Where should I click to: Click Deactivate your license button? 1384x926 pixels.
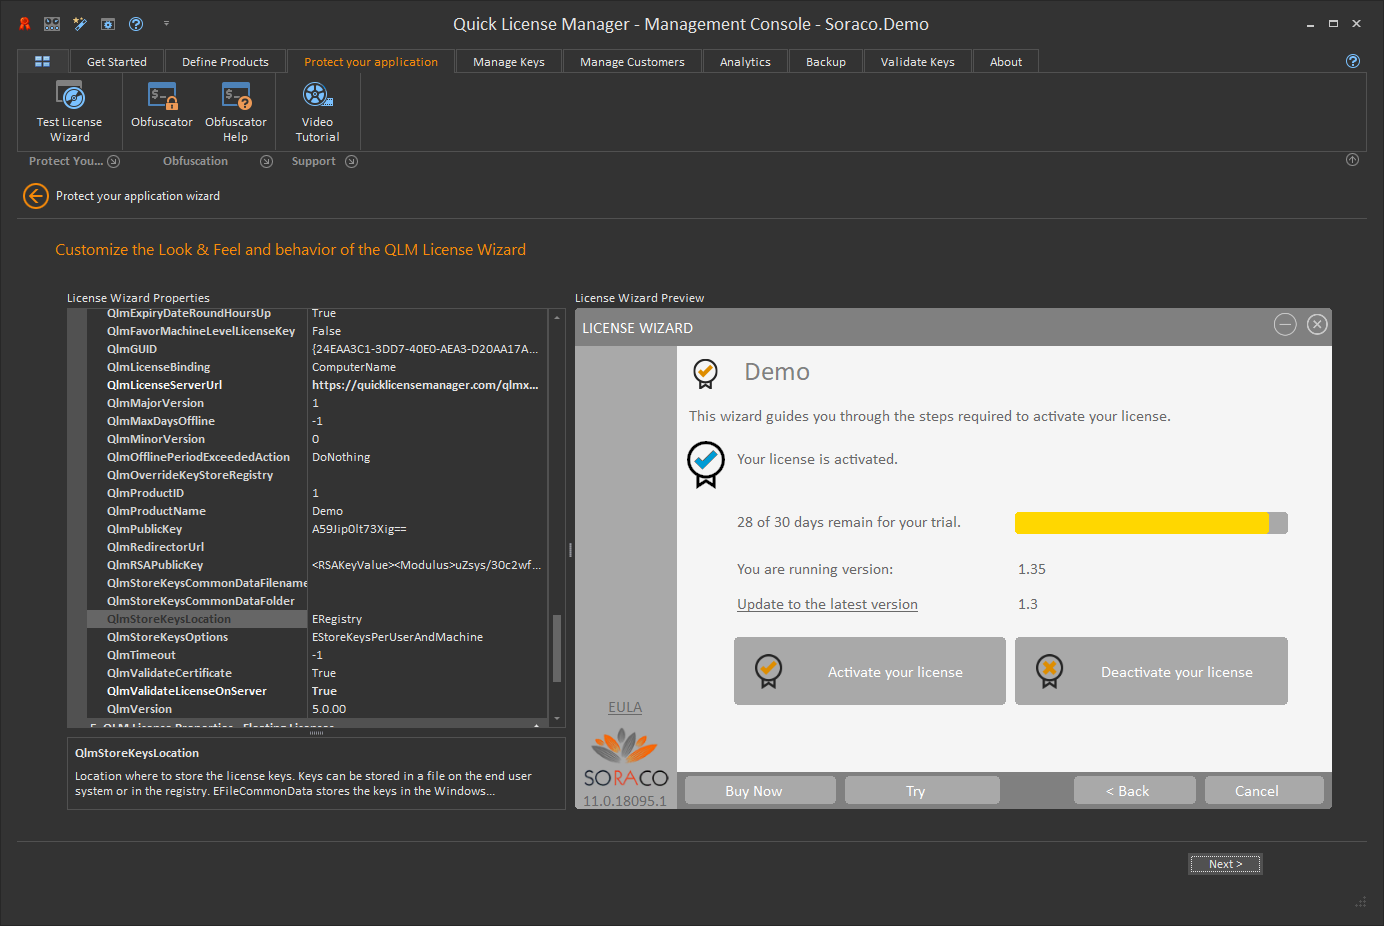[x=1151, y=671]
